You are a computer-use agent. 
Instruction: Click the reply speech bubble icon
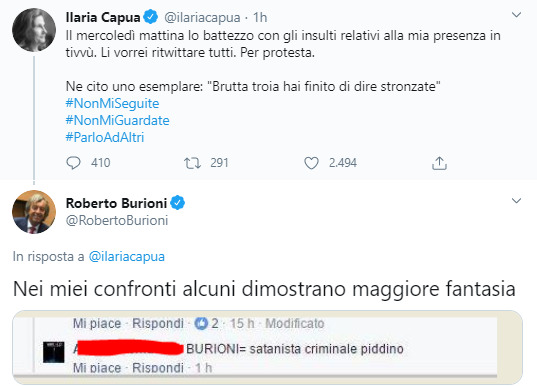[x=73, y=163]
